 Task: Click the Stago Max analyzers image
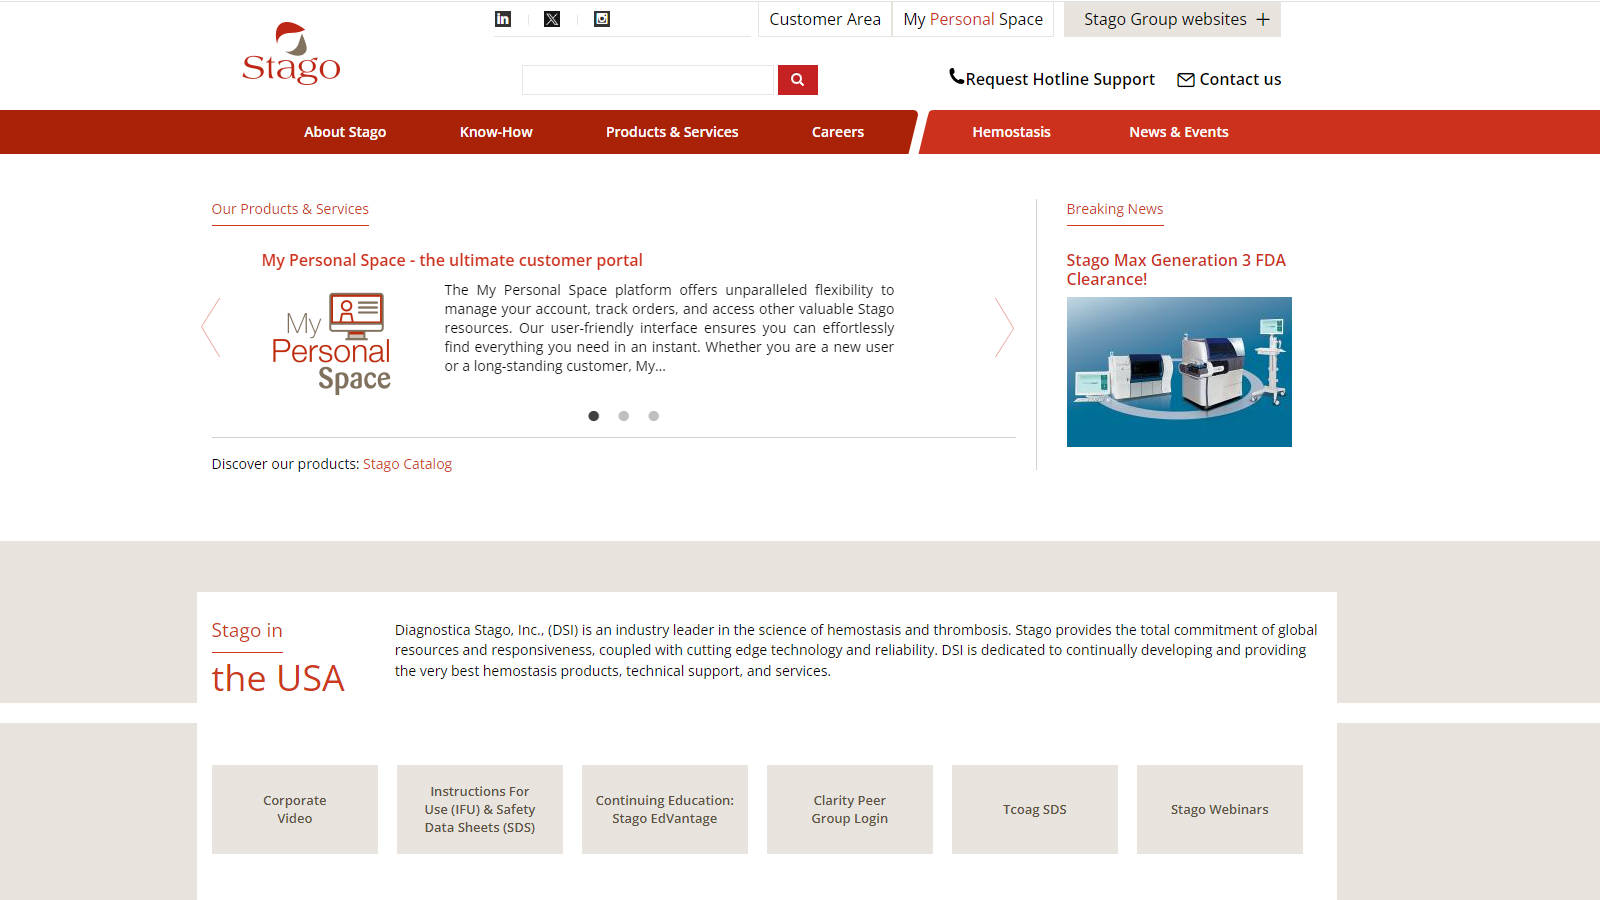pyautogui.click(x=1179, y=372)
